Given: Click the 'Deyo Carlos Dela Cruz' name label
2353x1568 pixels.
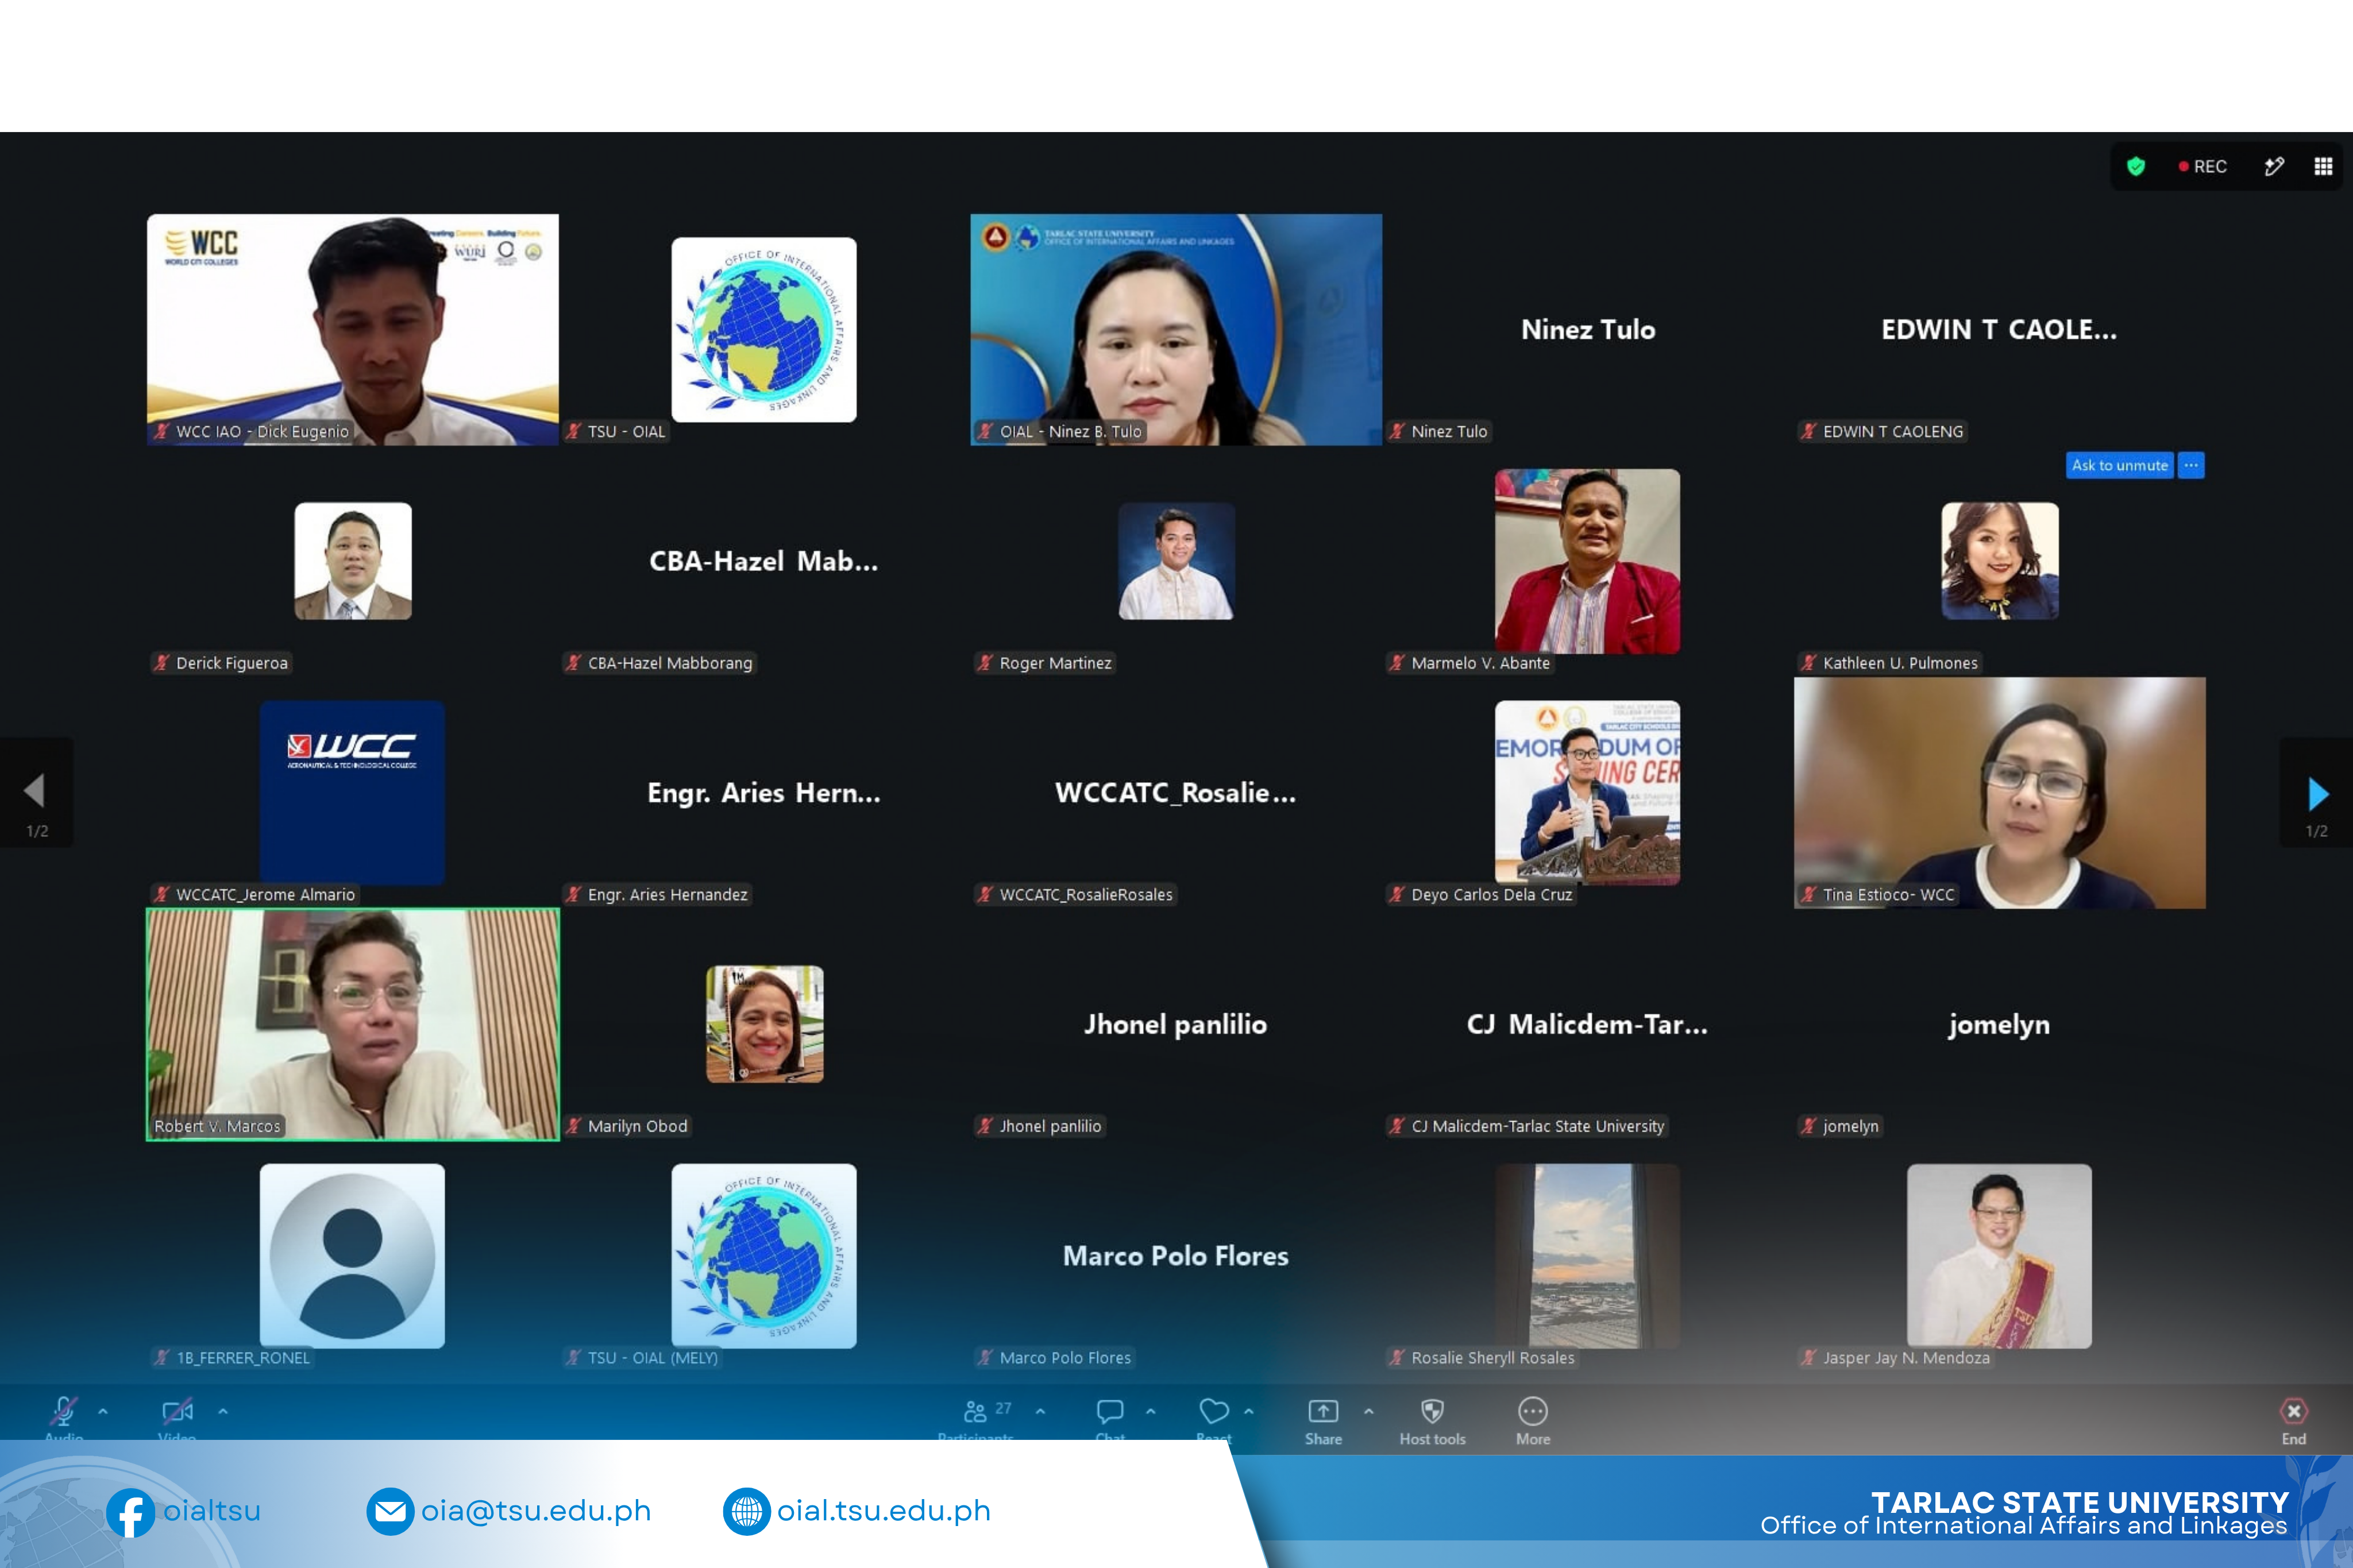Looking at the screenshot, I should tap(1491, 895).
